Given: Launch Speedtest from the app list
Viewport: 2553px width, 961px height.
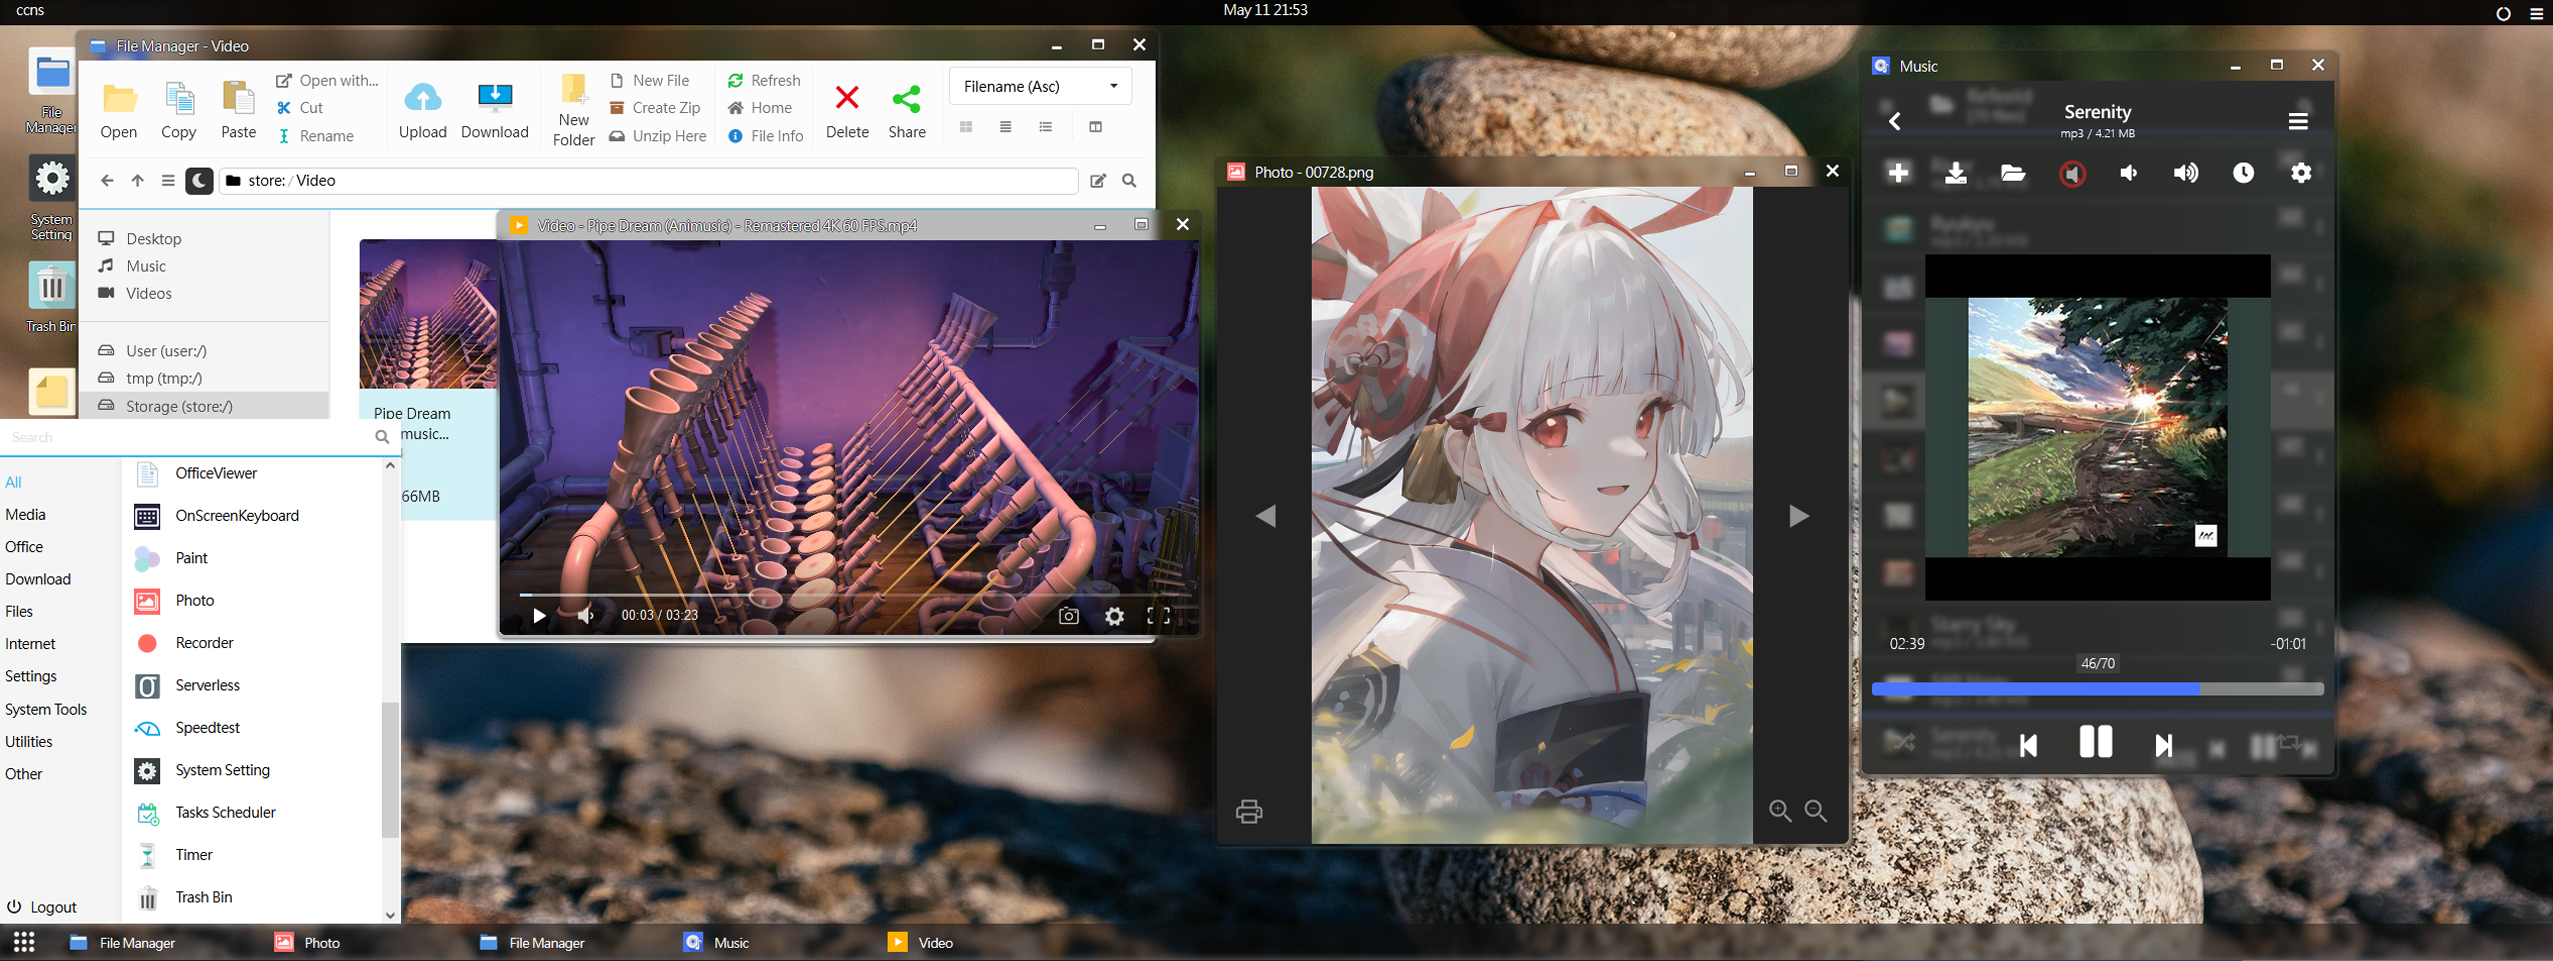Looking at the screenshot, I should [207, 728].
